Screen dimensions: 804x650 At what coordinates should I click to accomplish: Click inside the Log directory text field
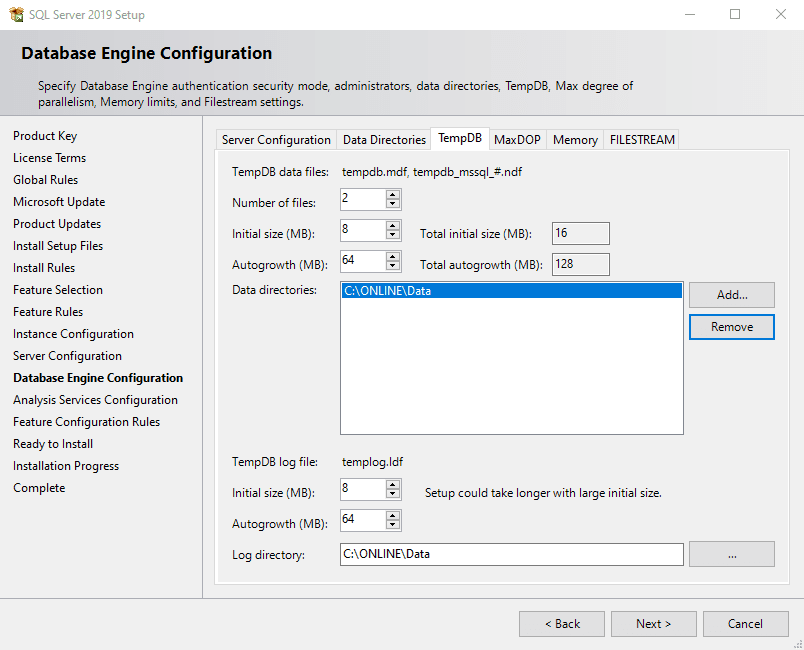511,554
